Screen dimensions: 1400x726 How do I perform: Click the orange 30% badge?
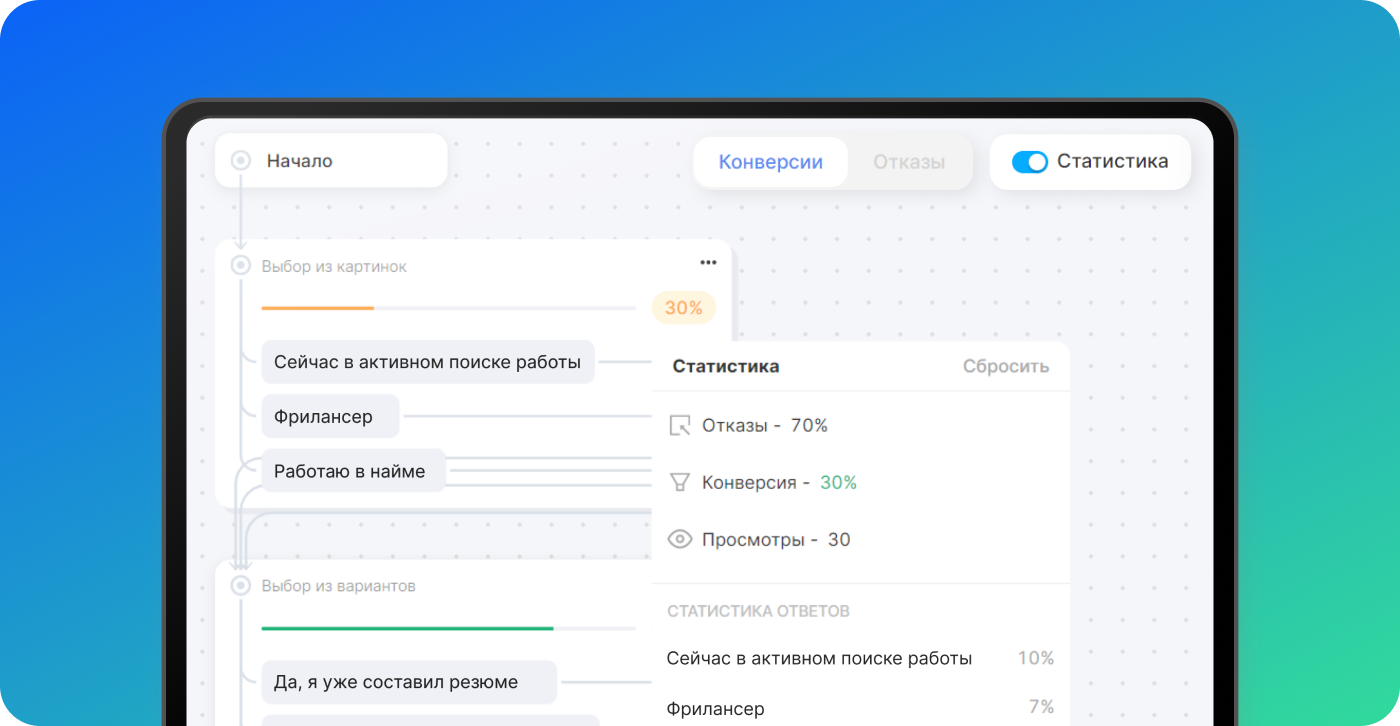tap(684, 308)
